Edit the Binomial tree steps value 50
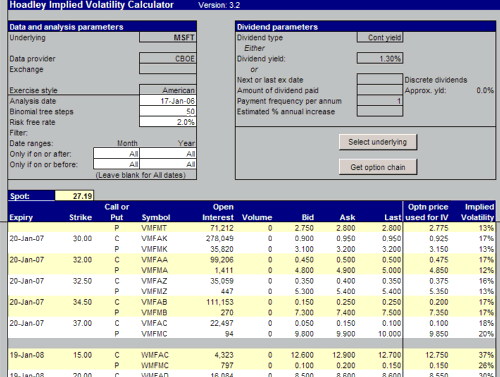 [168, 111]
